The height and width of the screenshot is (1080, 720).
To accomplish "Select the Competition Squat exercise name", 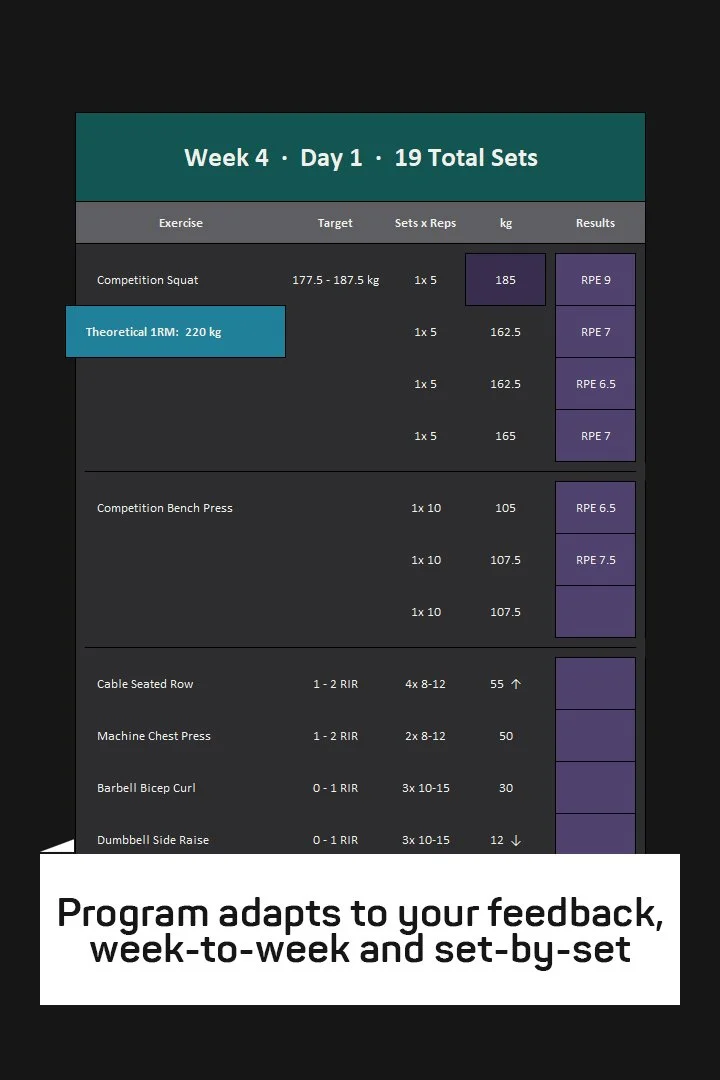I will (147, 280).
